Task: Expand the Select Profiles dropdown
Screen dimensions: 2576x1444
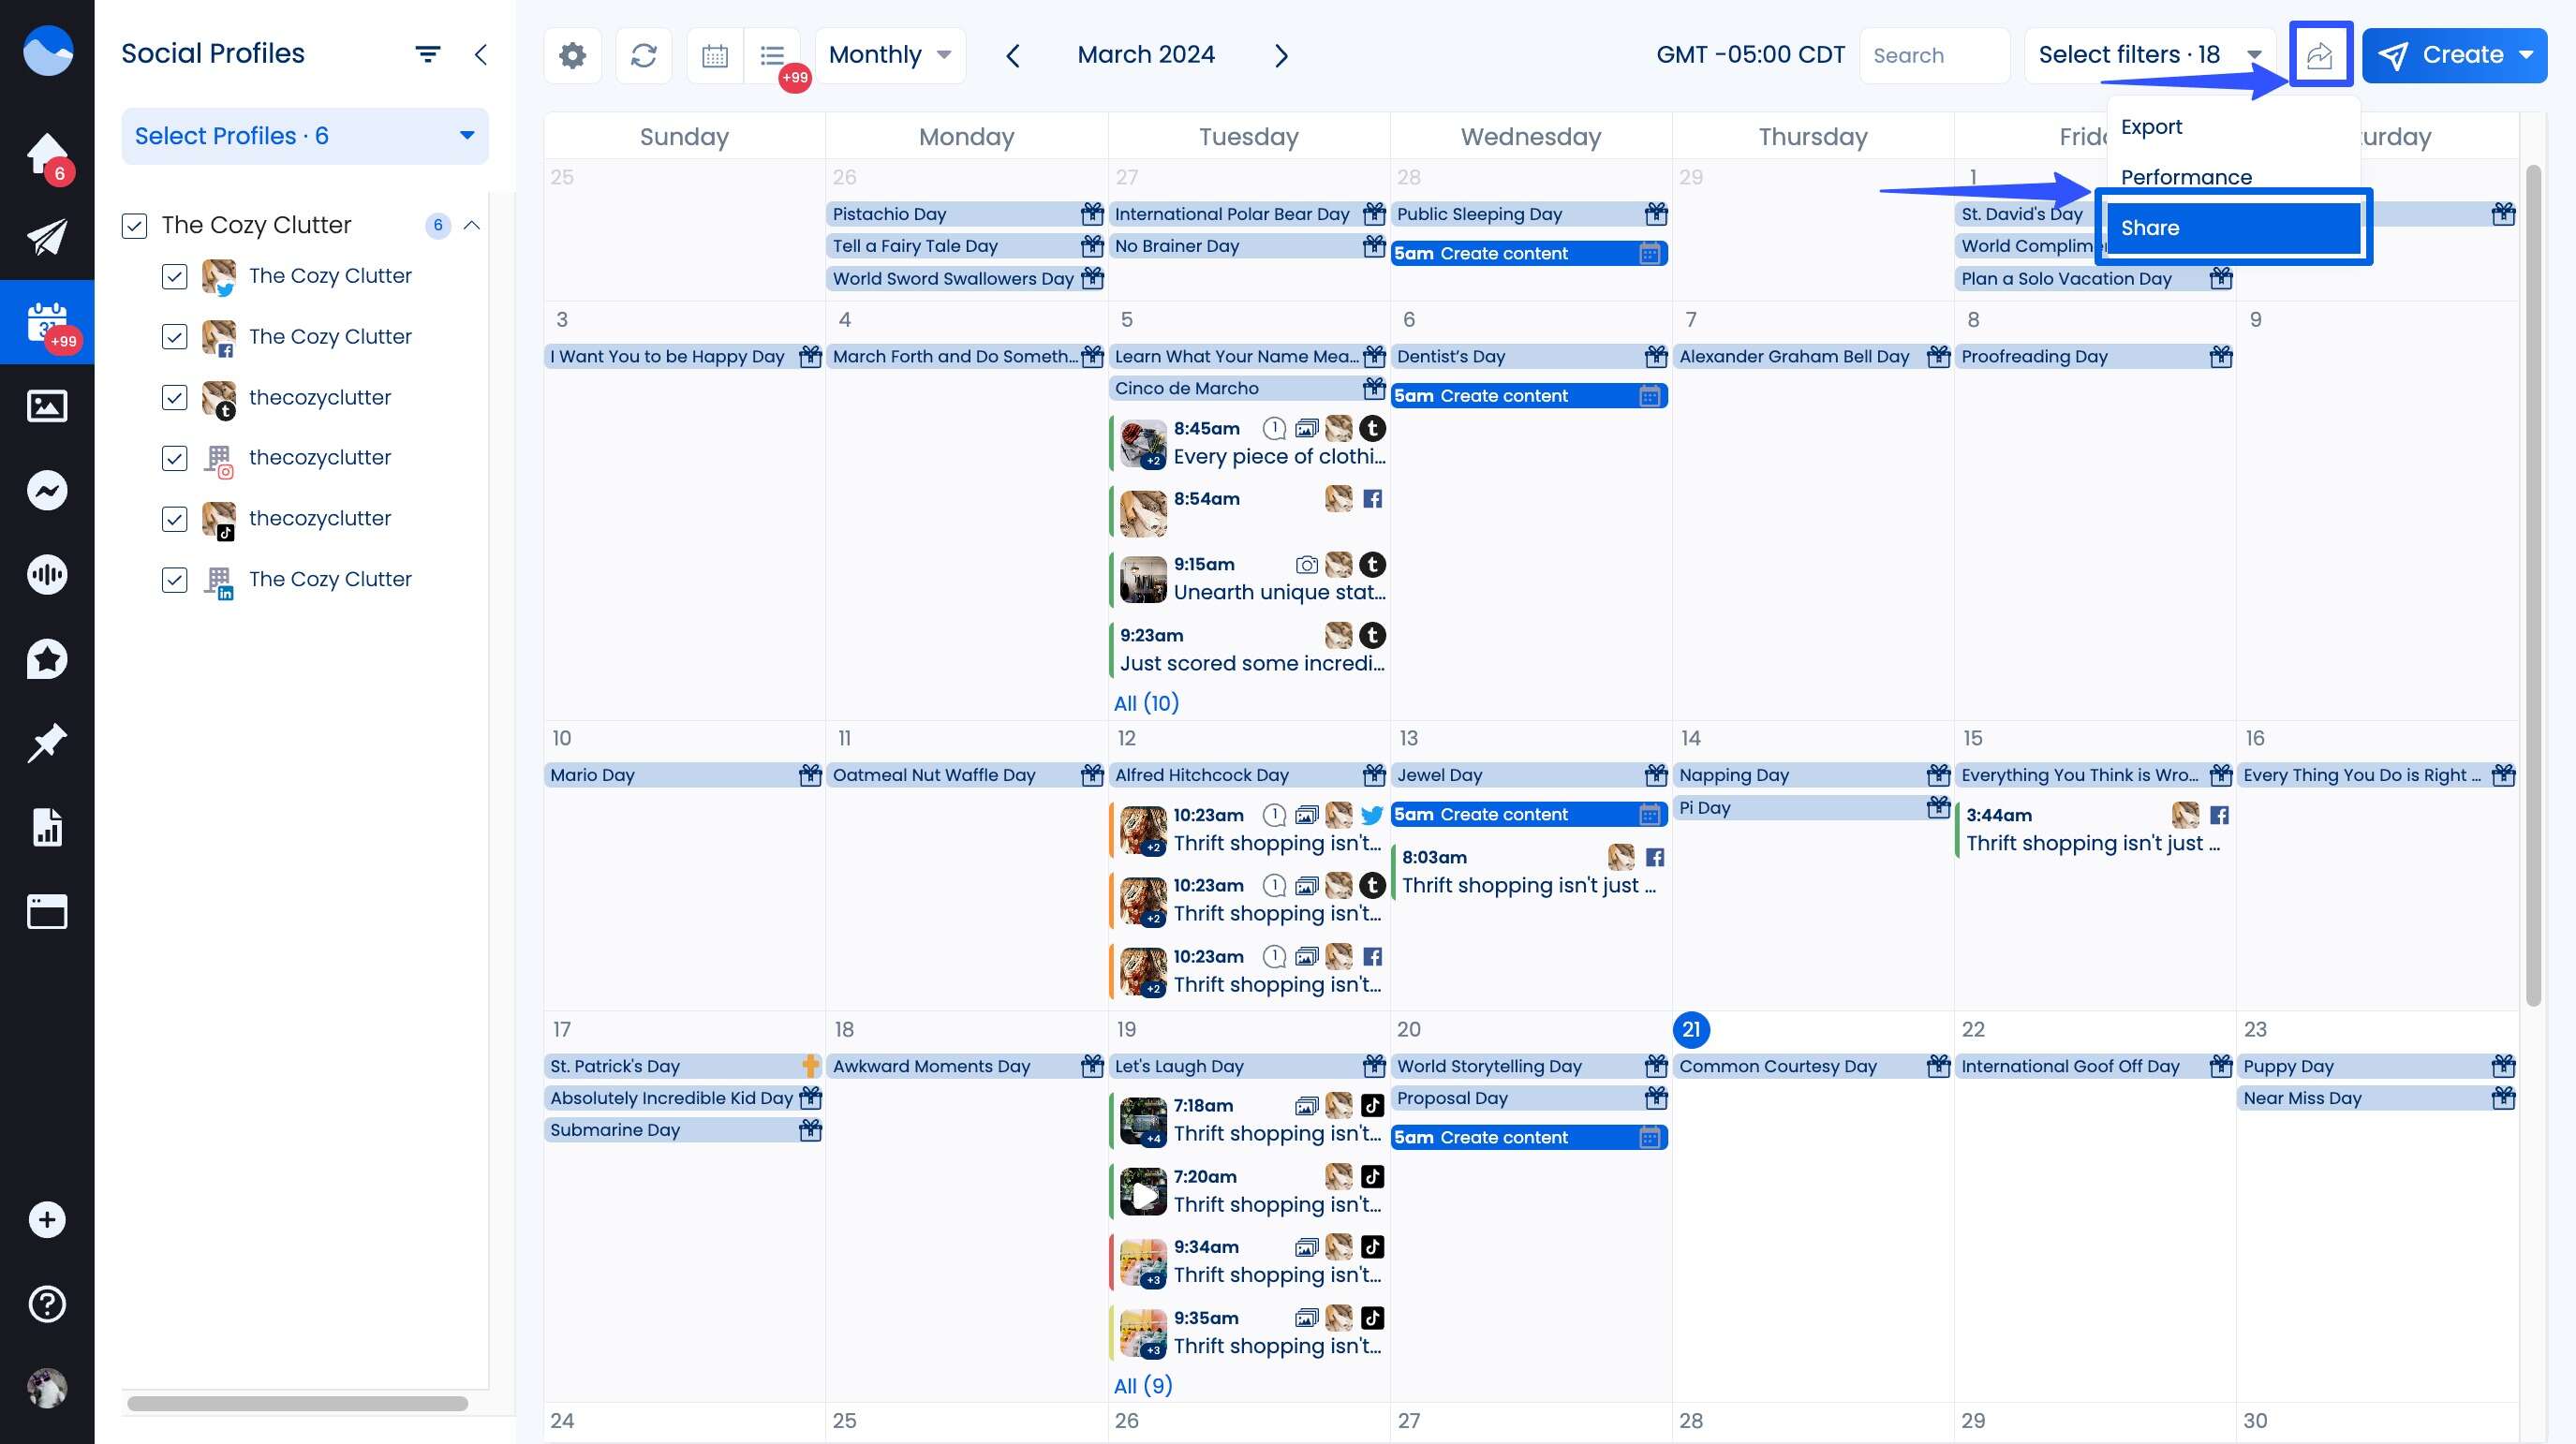Action: 304,136
